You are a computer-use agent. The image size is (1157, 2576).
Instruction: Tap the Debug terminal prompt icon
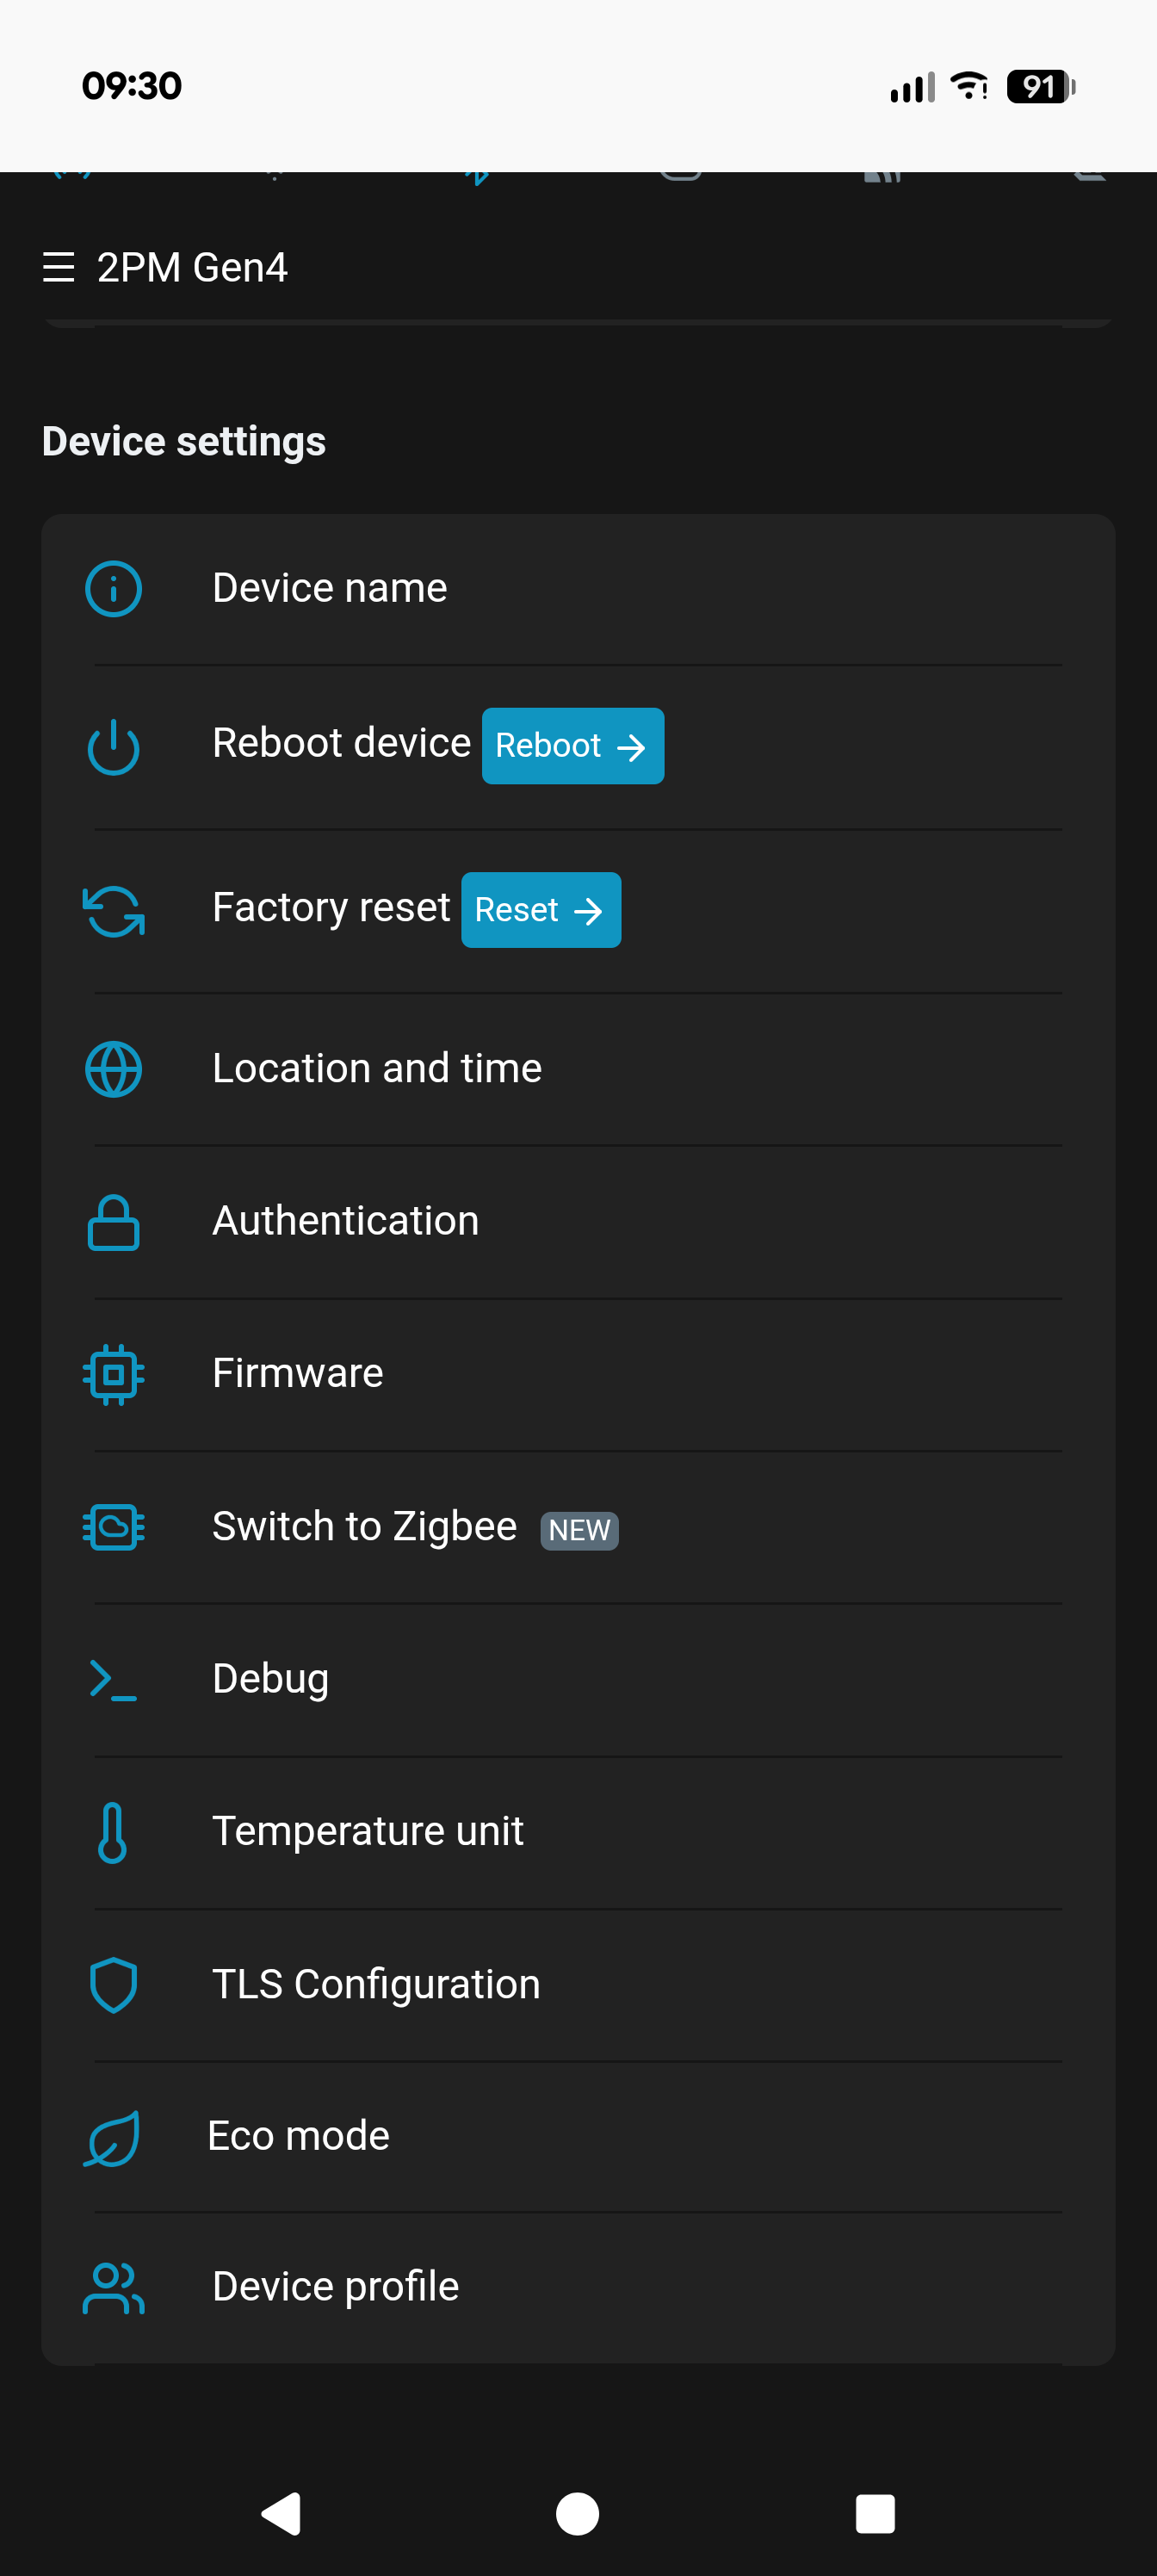(x=113, y=1679)
